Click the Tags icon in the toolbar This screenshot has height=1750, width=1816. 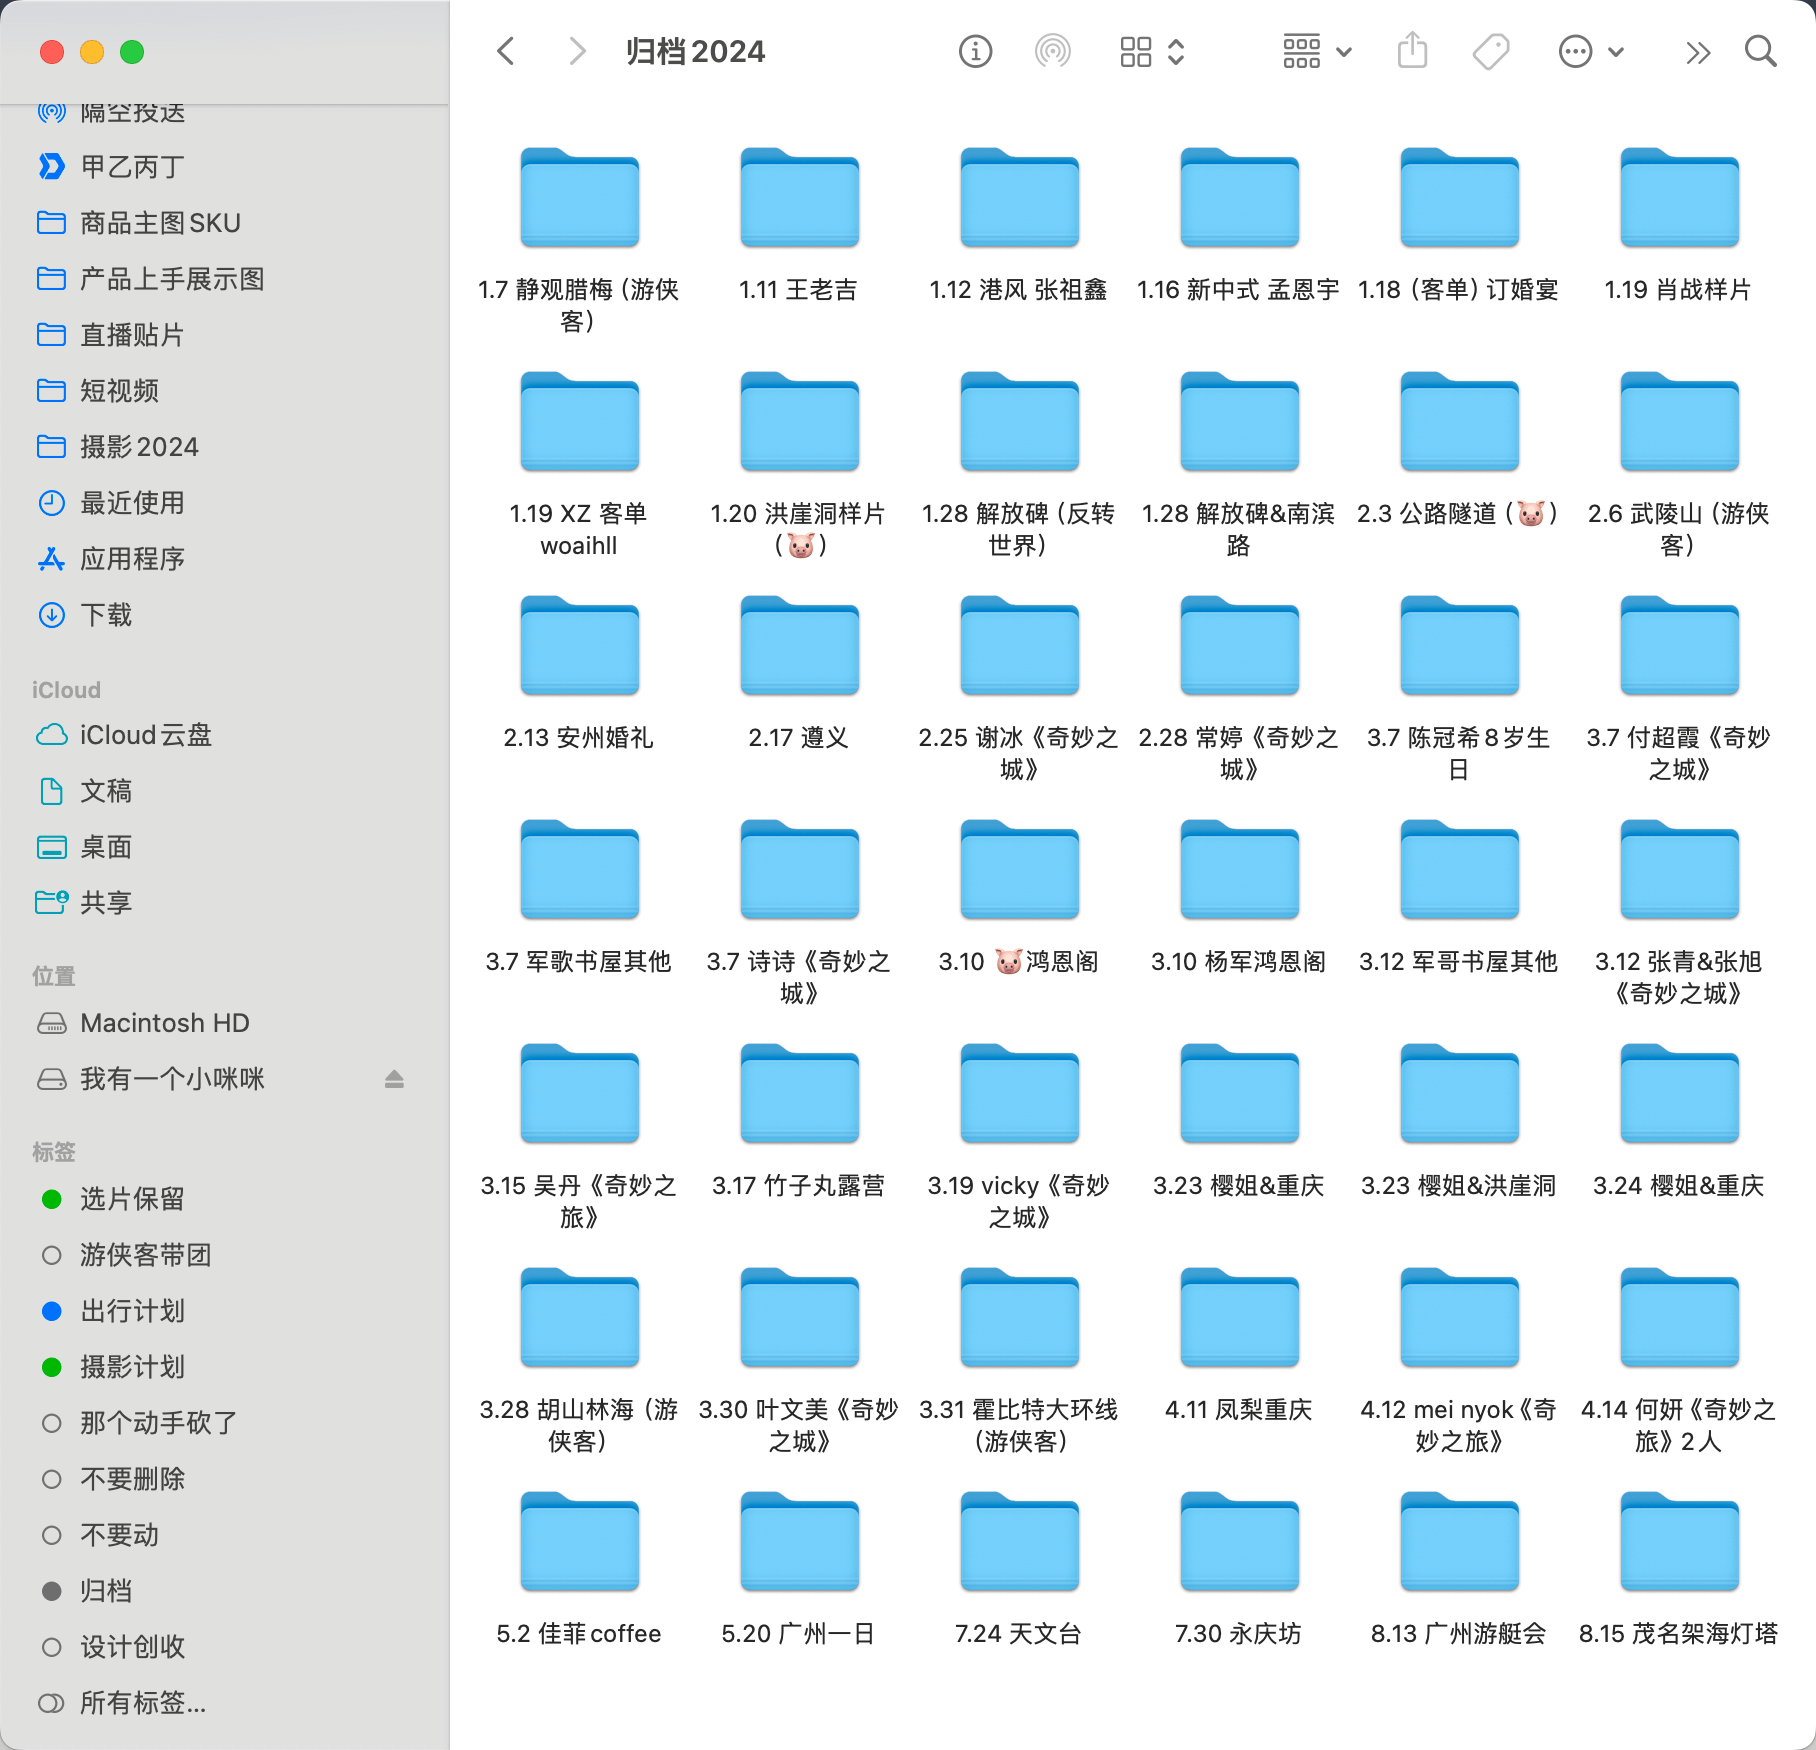click(1489, 51)
